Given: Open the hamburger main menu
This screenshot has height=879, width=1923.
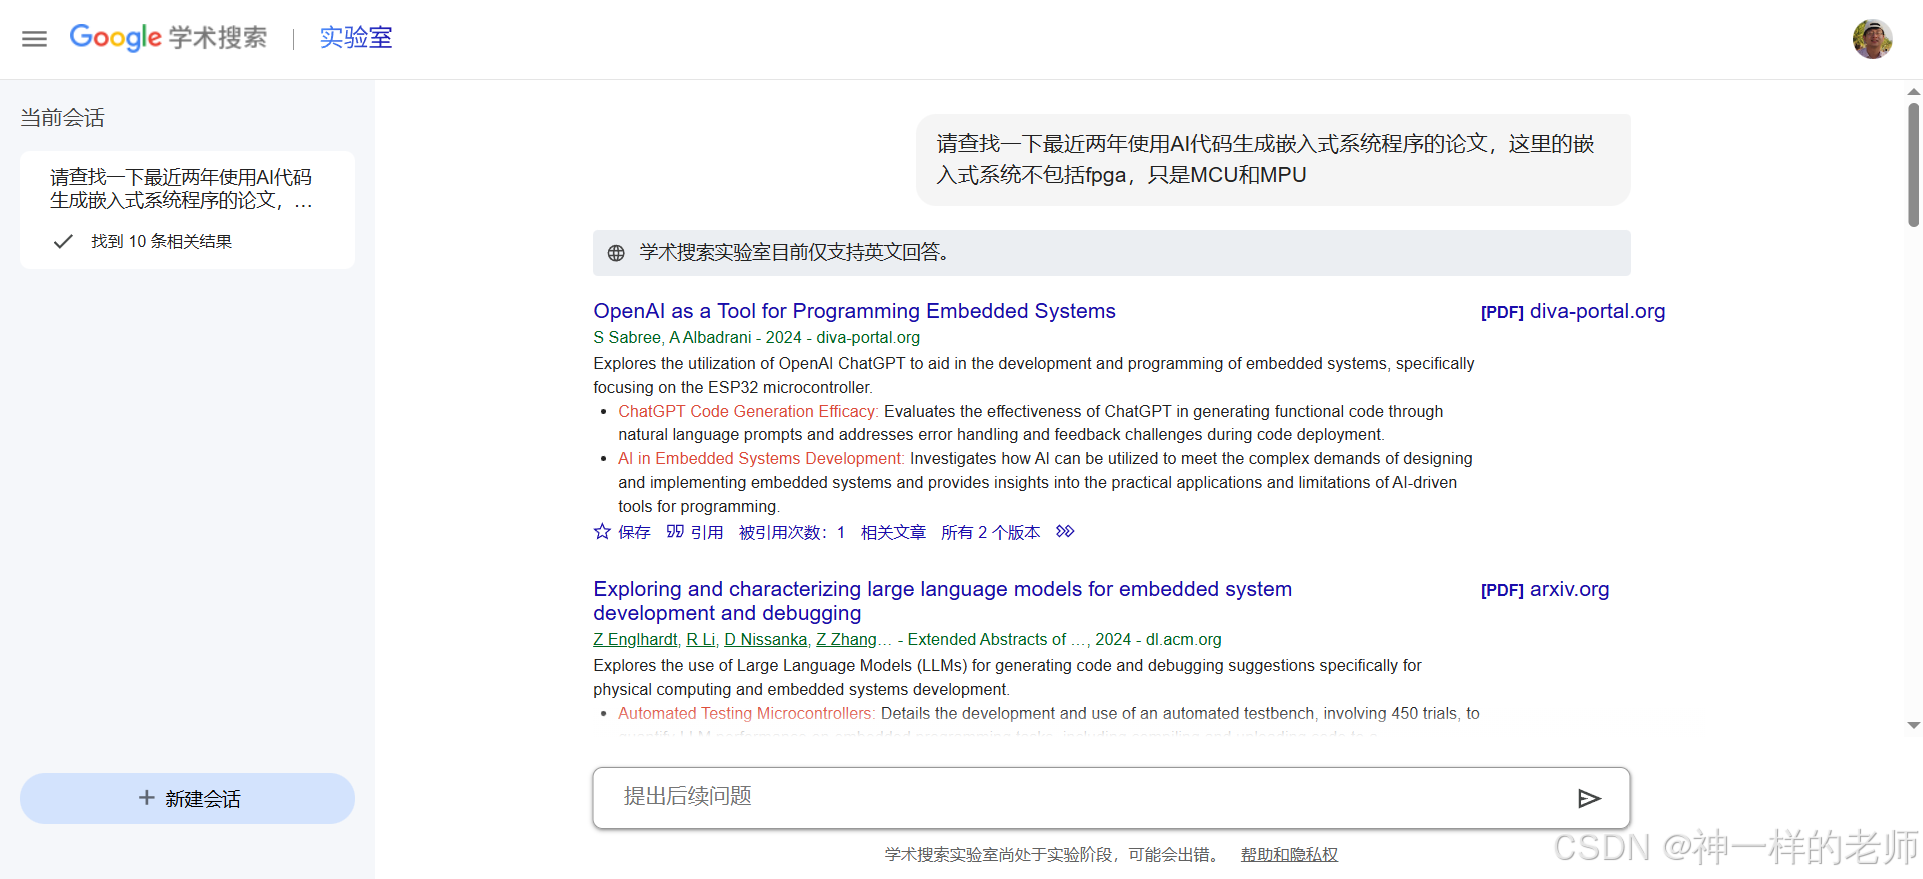Looking at the screenshot, I should click(35, 39).
